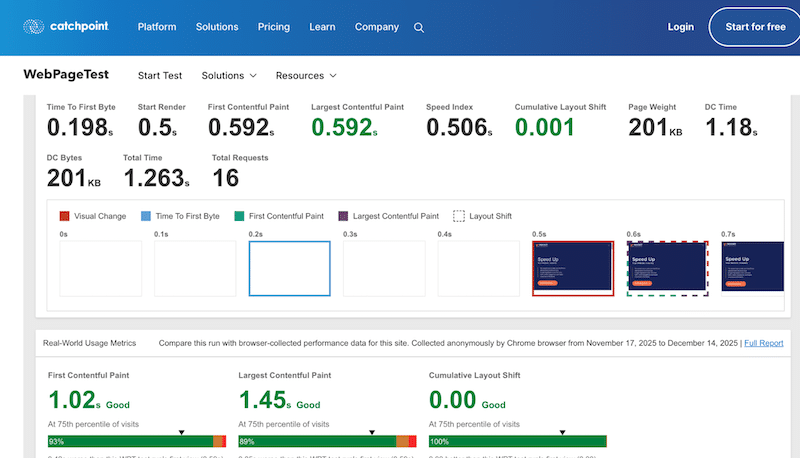Select the 0.5s filmstrip frame thumbnail

[572, 268]
